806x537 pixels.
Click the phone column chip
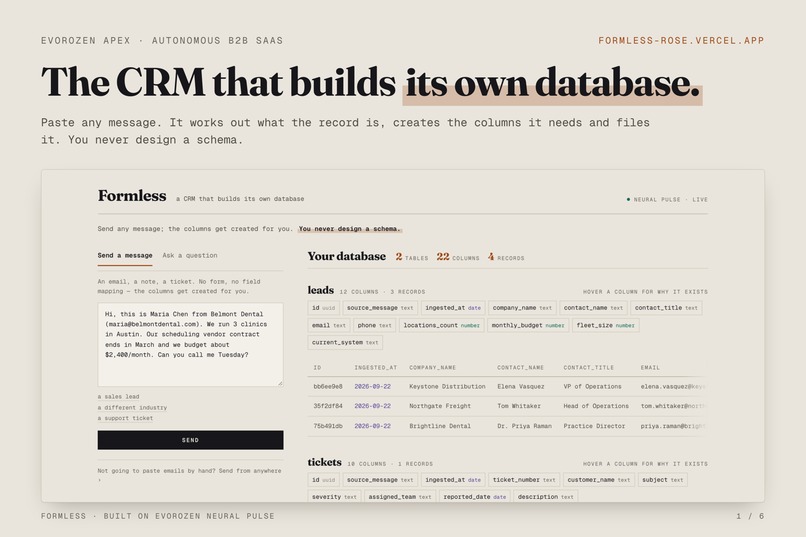pyautogui.click(x=374, y=325)
